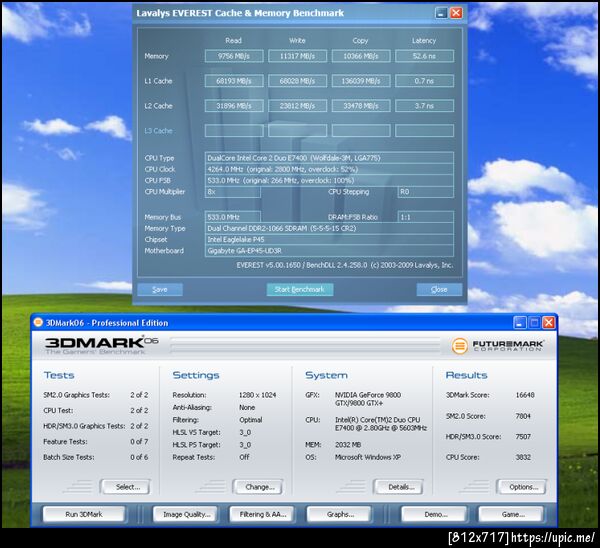Screen dimensions: 600x548
Task: Close the 3DMark06 window
Action: tap(549, 323)
